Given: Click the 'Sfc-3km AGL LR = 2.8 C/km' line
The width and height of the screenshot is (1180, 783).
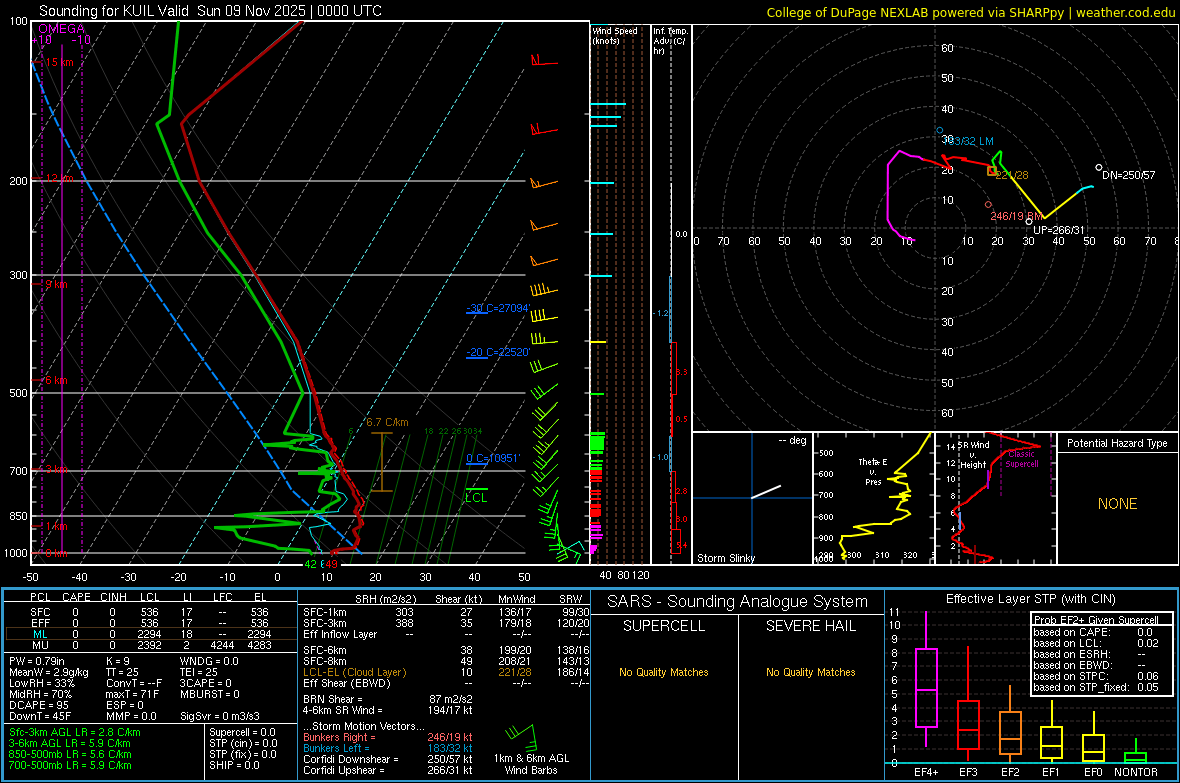Looking at the screenshot, I should [75, 732].
